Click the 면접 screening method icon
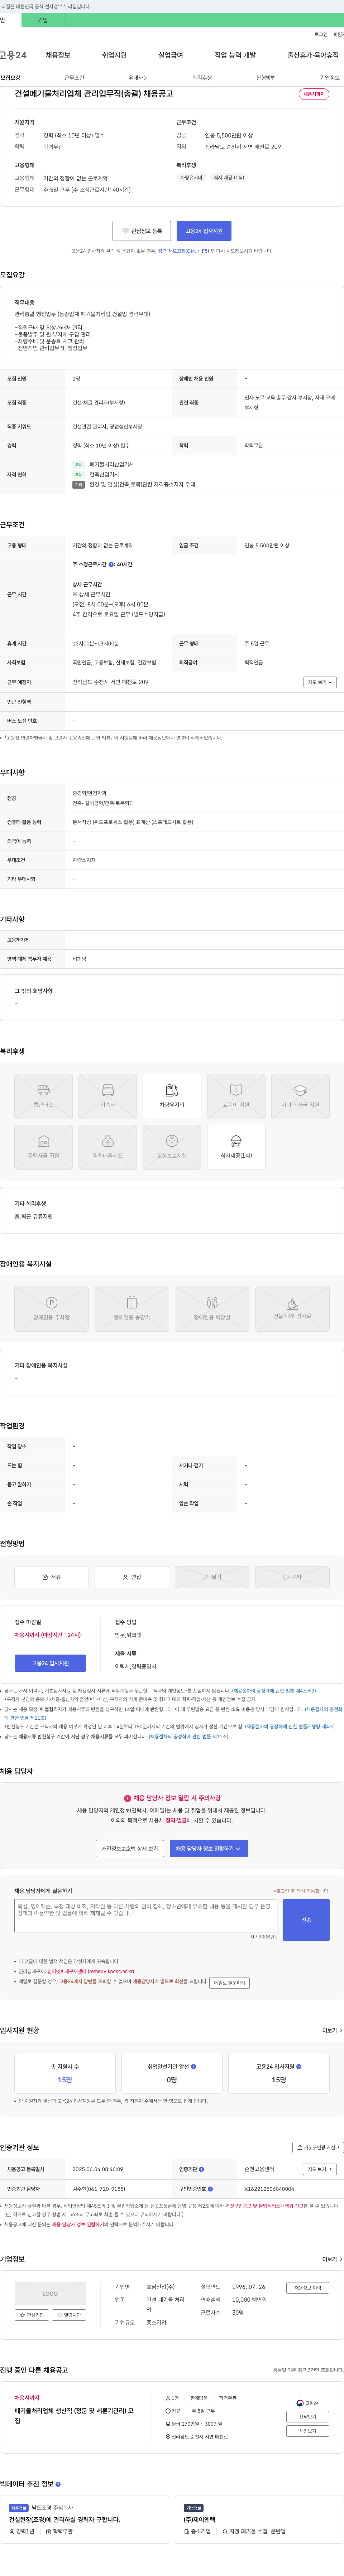344x2576 pixels. [132, 1577]
